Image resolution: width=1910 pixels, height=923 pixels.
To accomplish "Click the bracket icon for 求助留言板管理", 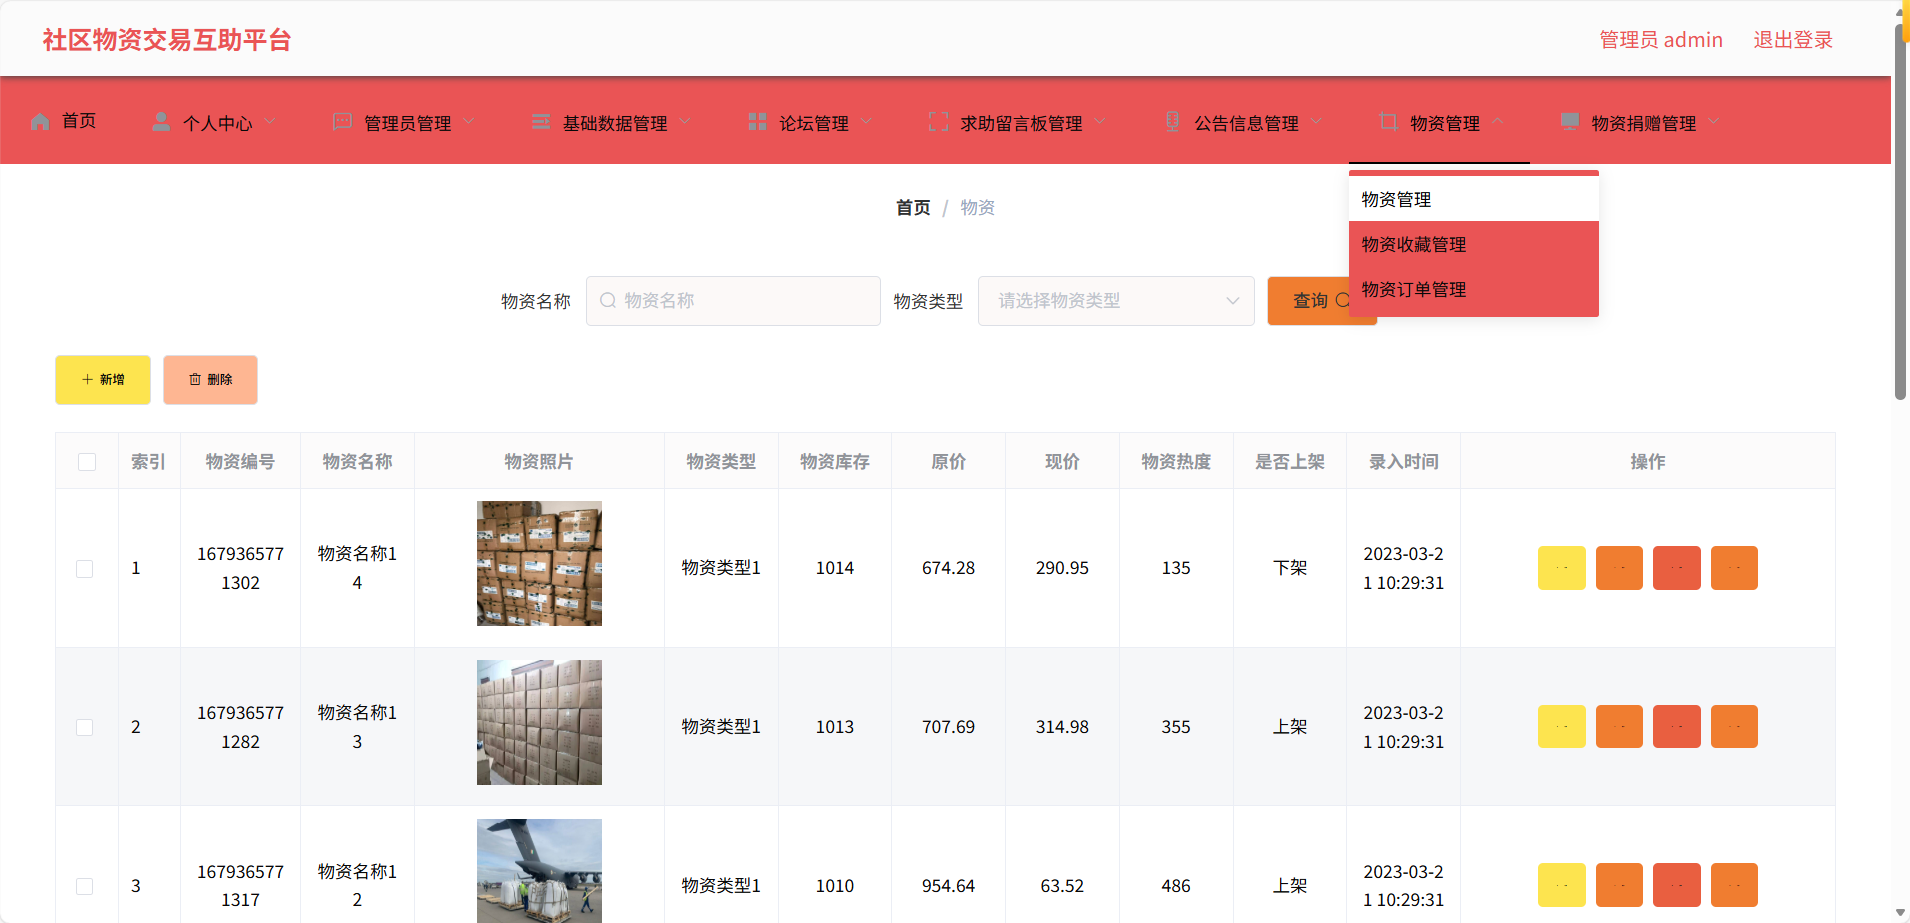I will [938, 122].
